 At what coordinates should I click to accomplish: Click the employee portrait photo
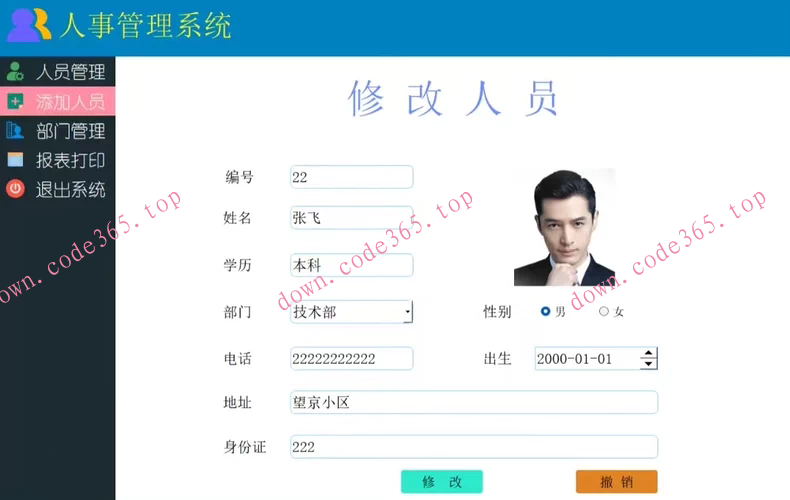tap(564, 227)
